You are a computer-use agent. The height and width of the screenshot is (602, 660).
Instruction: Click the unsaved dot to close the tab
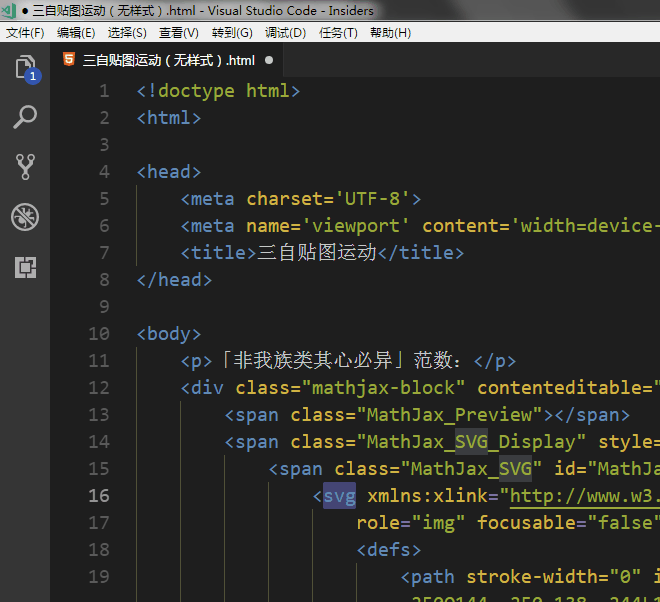pyautogui.click(x=269, y=60)
